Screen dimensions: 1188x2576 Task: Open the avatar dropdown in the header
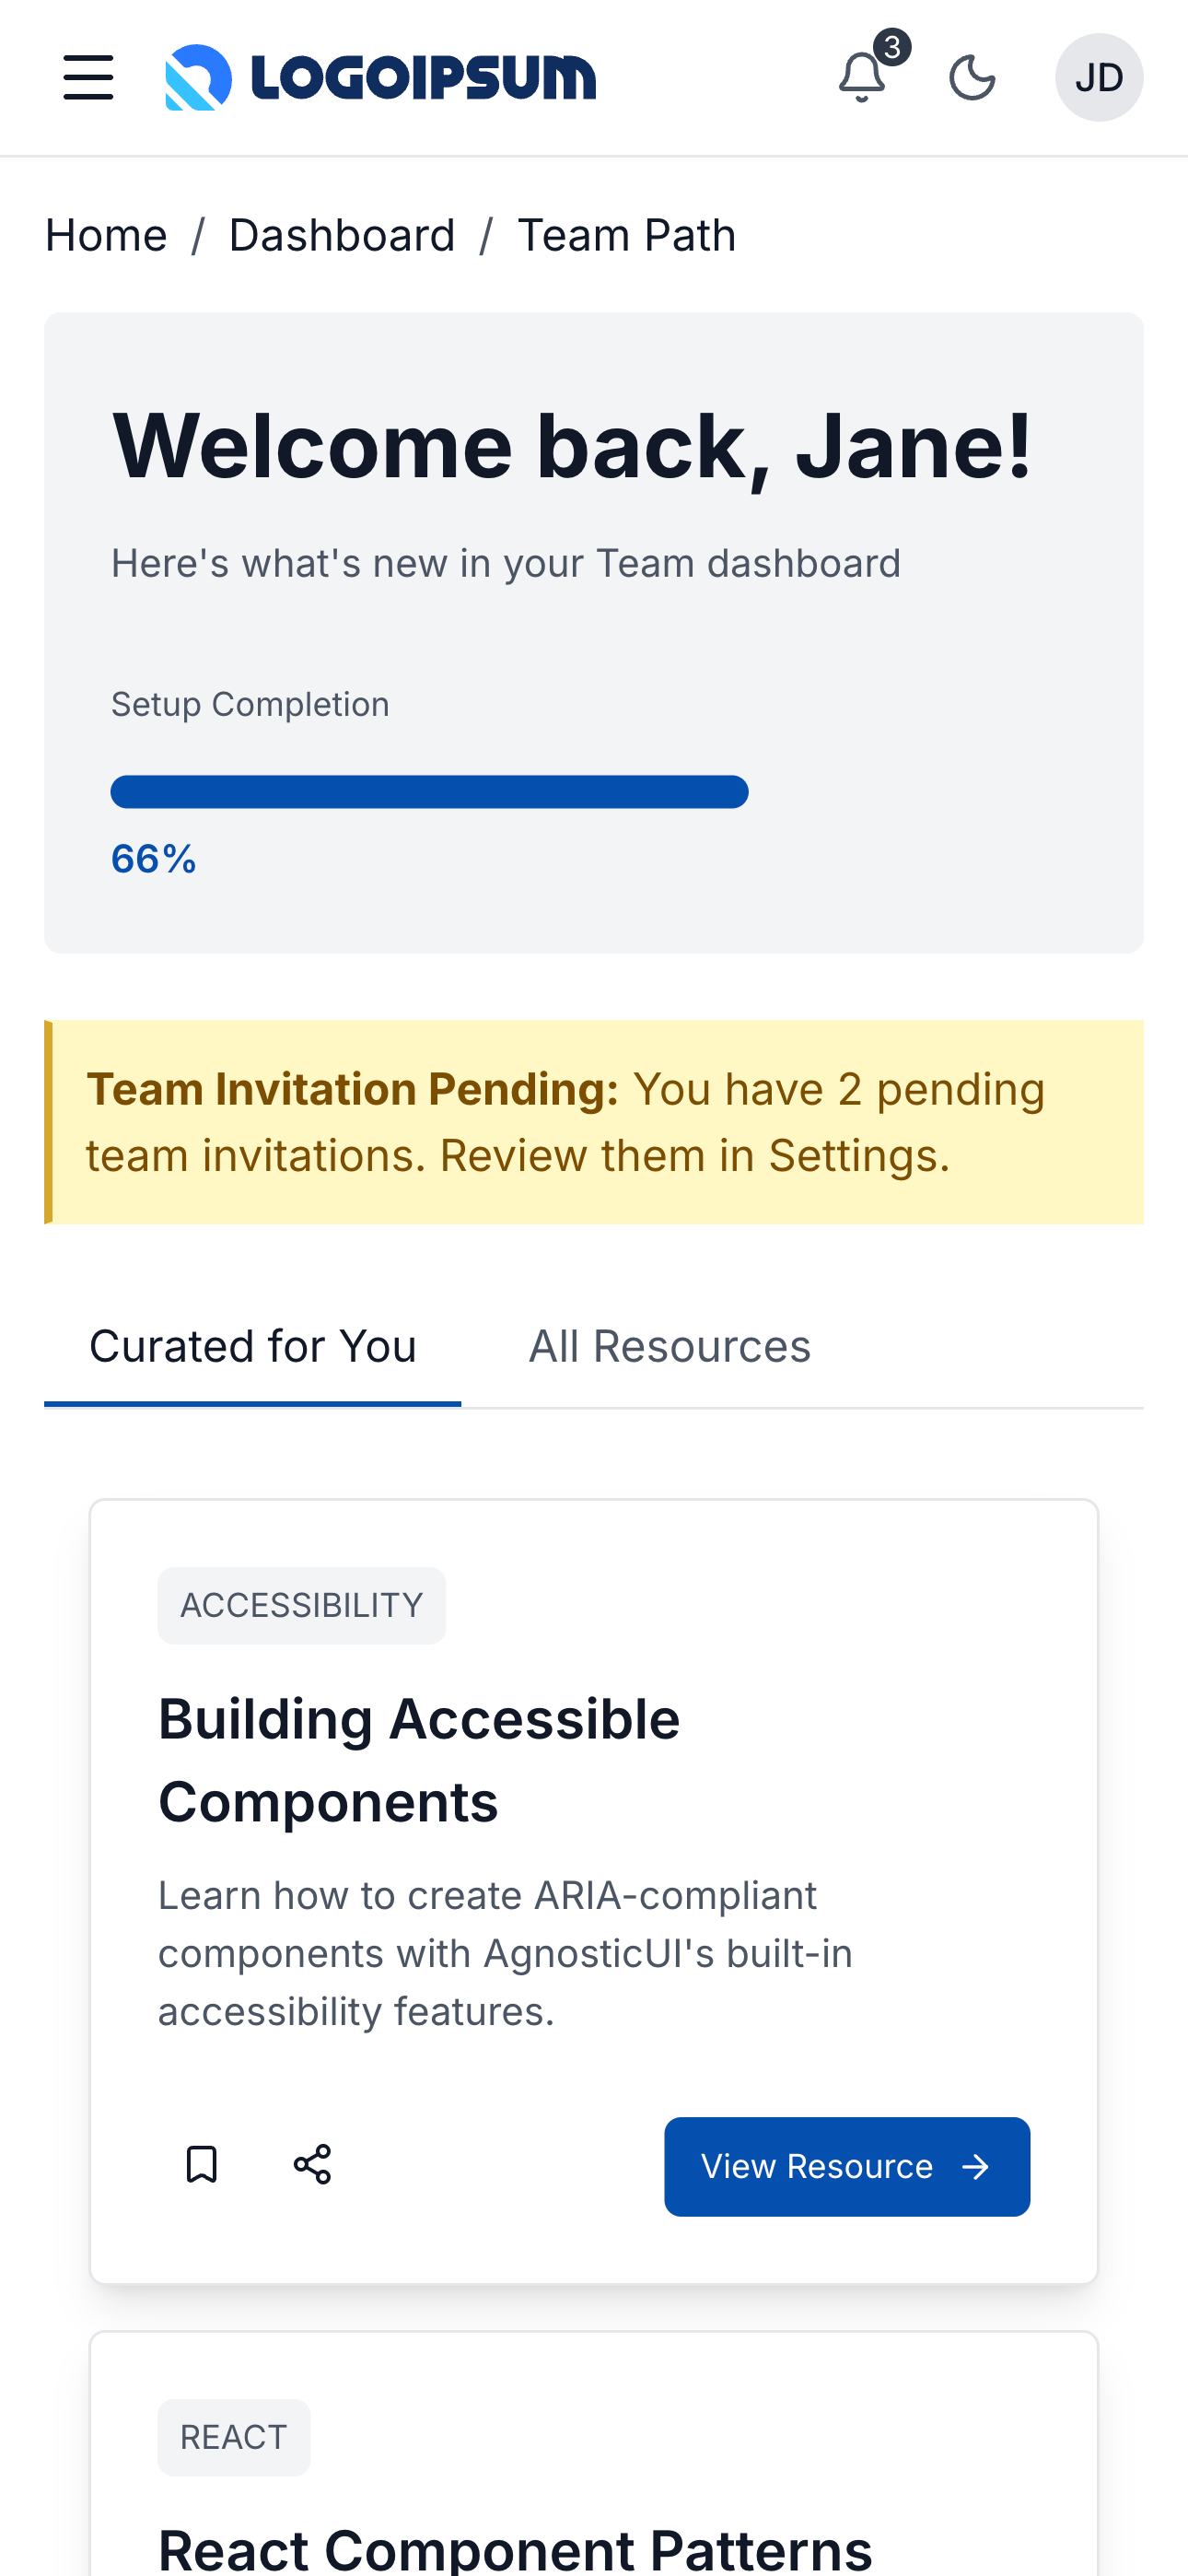pos(1099,77)
